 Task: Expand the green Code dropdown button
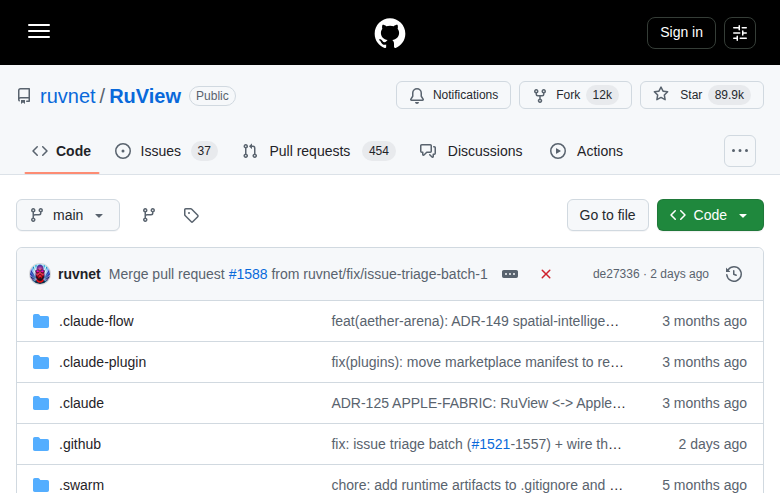pos(710,215)
